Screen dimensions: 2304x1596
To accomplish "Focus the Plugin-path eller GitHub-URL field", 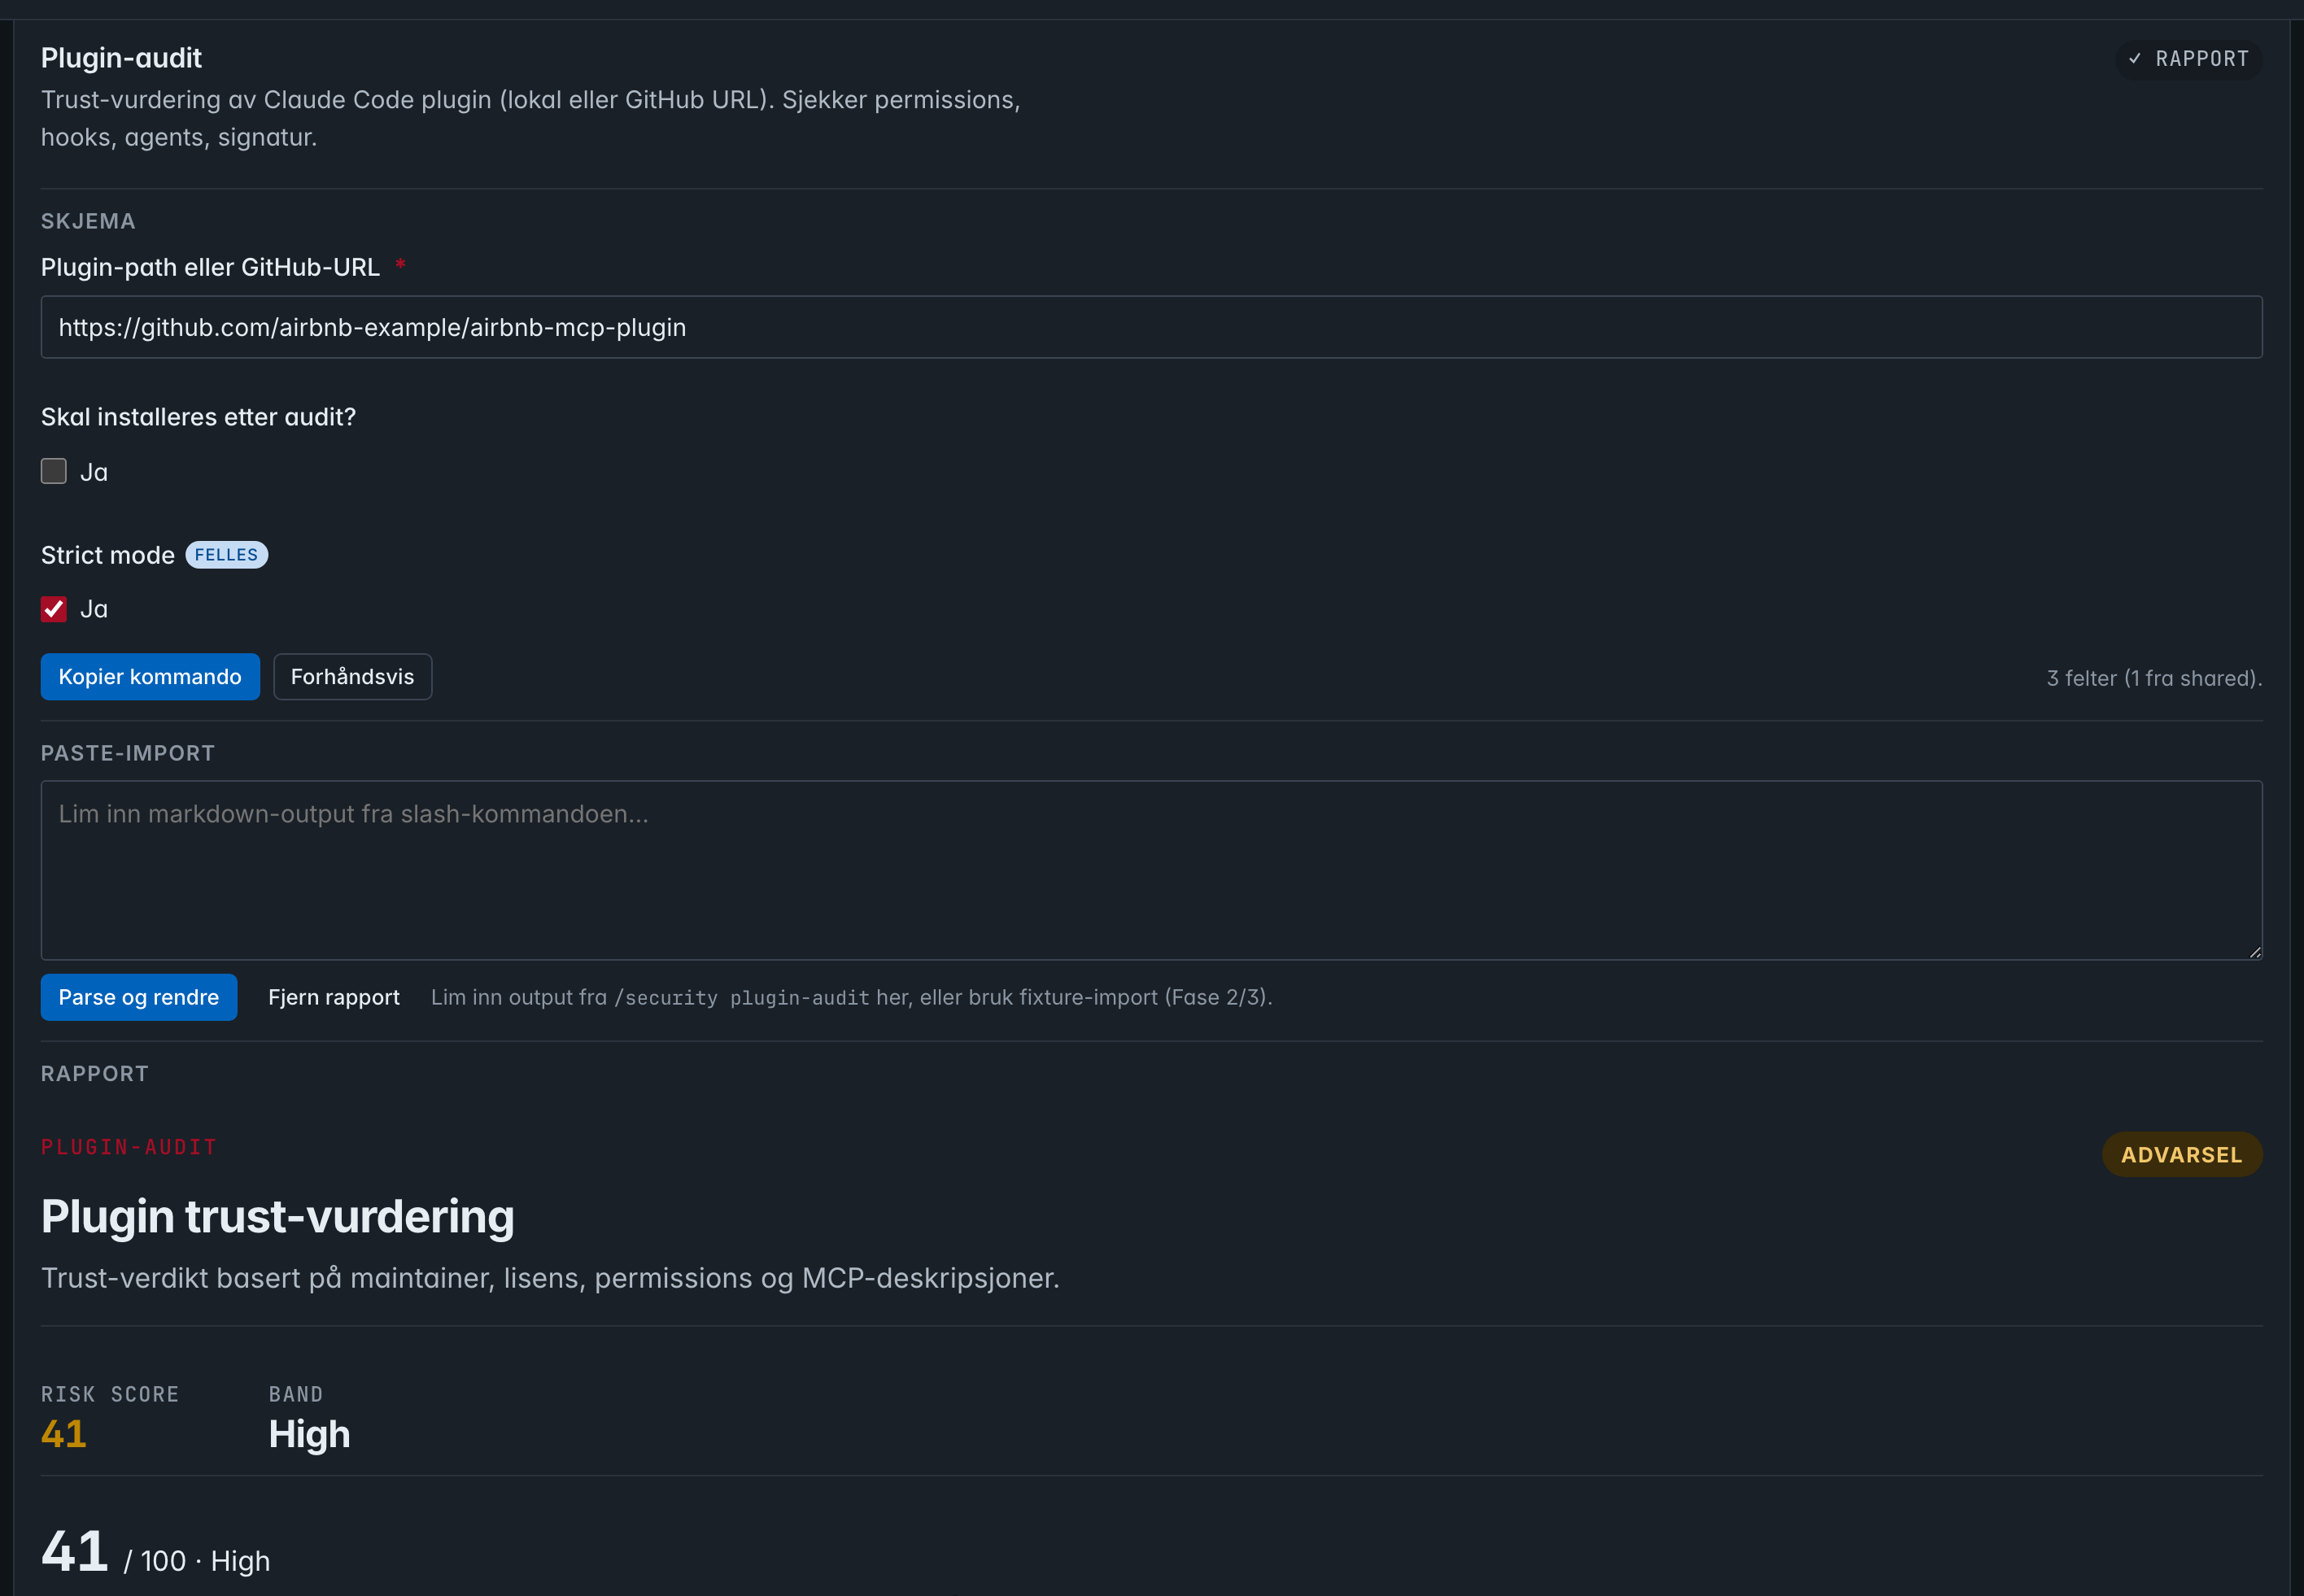I will tap(1151, 327).
